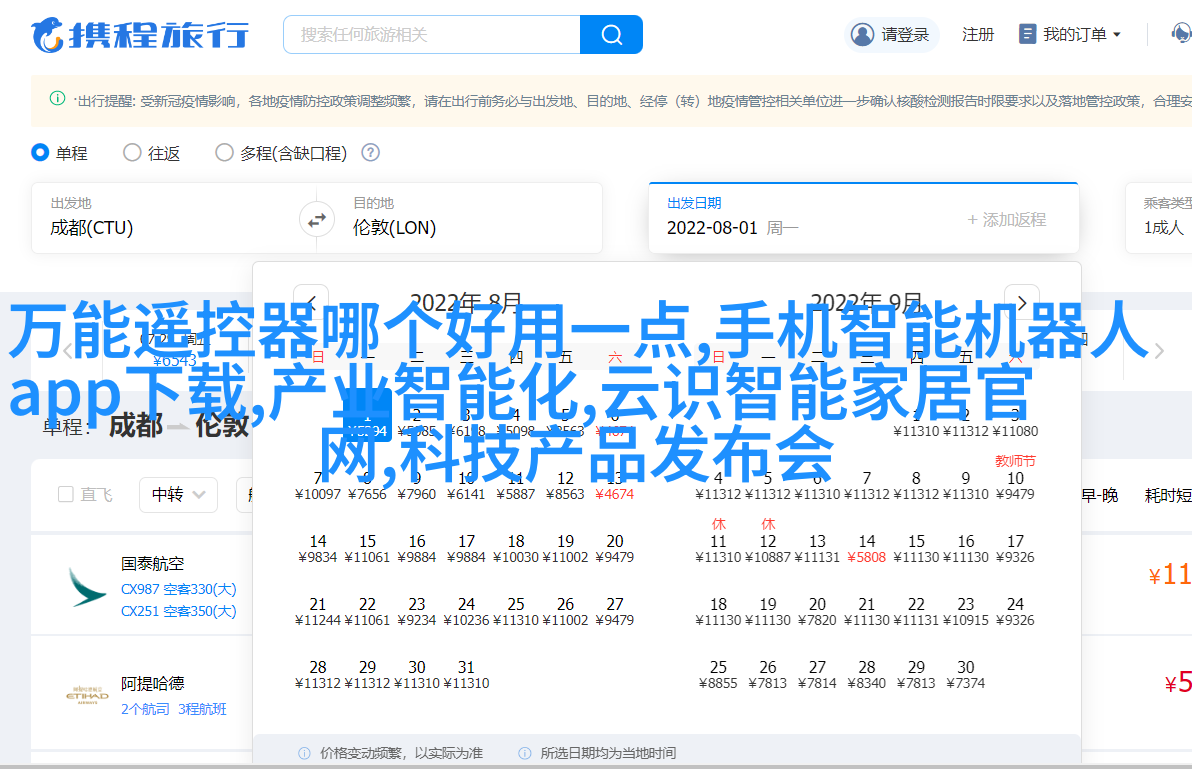
Task: Select the 往返 round-trip radio button
Action: [x=132, y=153]
